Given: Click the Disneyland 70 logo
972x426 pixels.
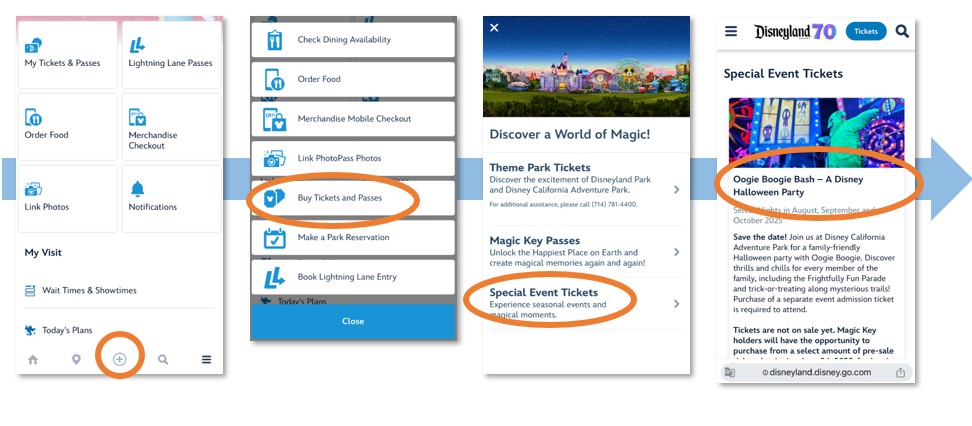Looking at the screenshot, I should [x=795, y=32].
